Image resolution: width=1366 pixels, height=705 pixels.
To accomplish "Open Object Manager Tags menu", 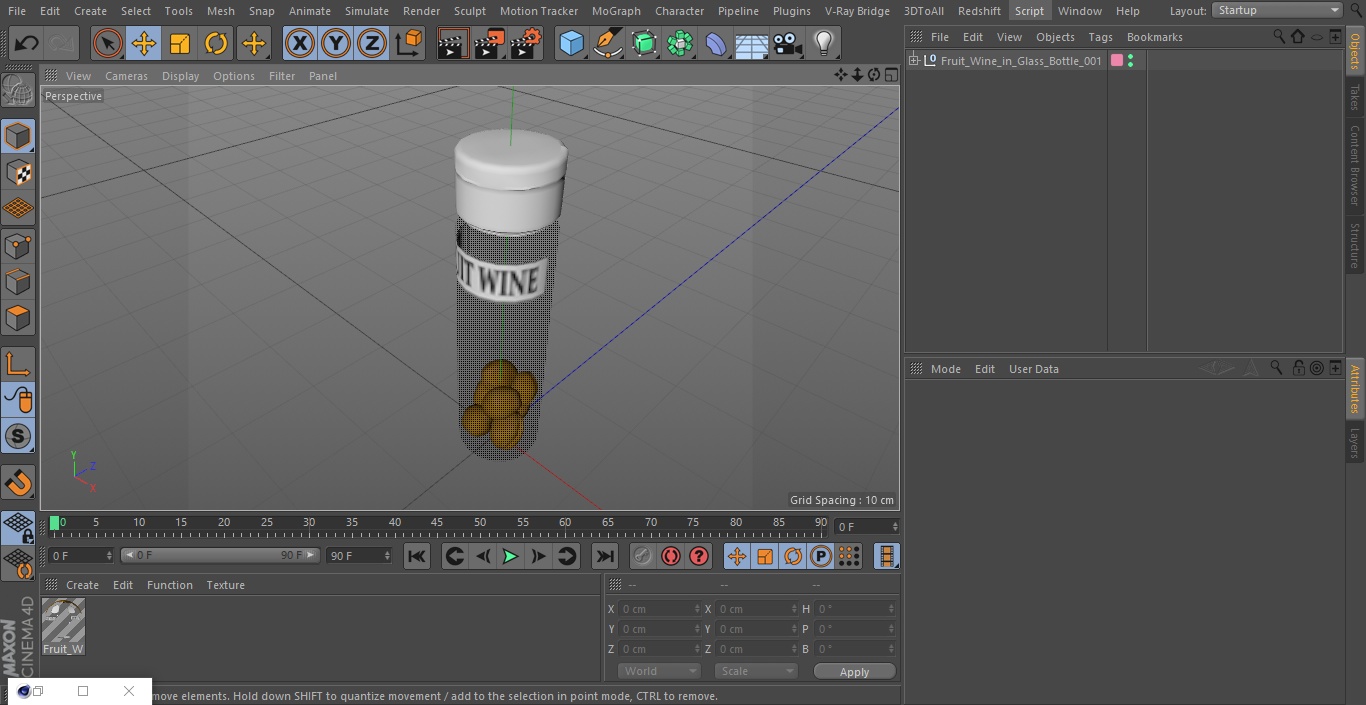I will click(1100, 37).
